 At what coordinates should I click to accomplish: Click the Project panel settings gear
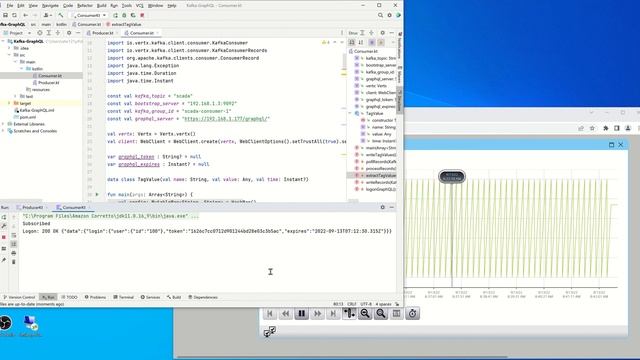(69, 33)
